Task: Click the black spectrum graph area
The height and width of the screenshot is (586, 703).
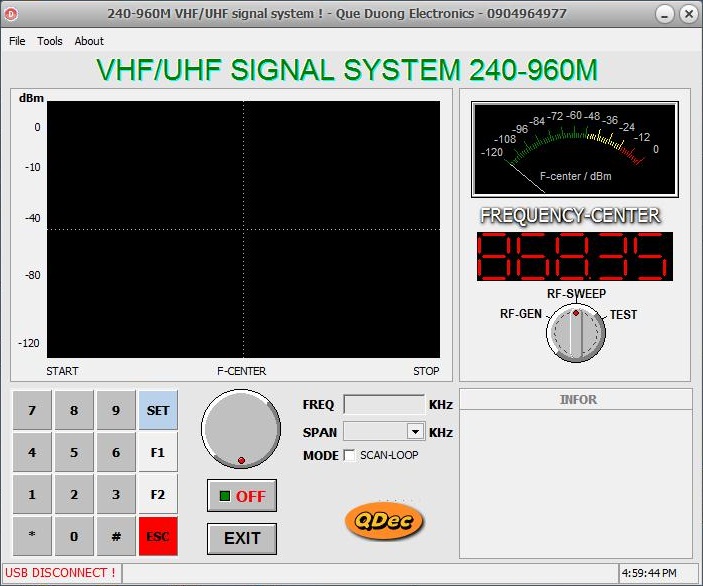Action: tap(243, 229)
